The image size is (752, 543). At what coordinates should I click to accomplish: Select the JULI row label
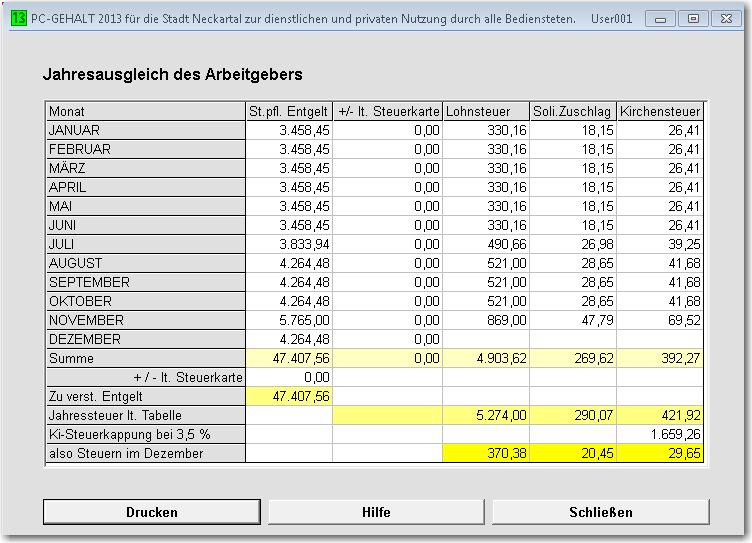tap(146, 244)
